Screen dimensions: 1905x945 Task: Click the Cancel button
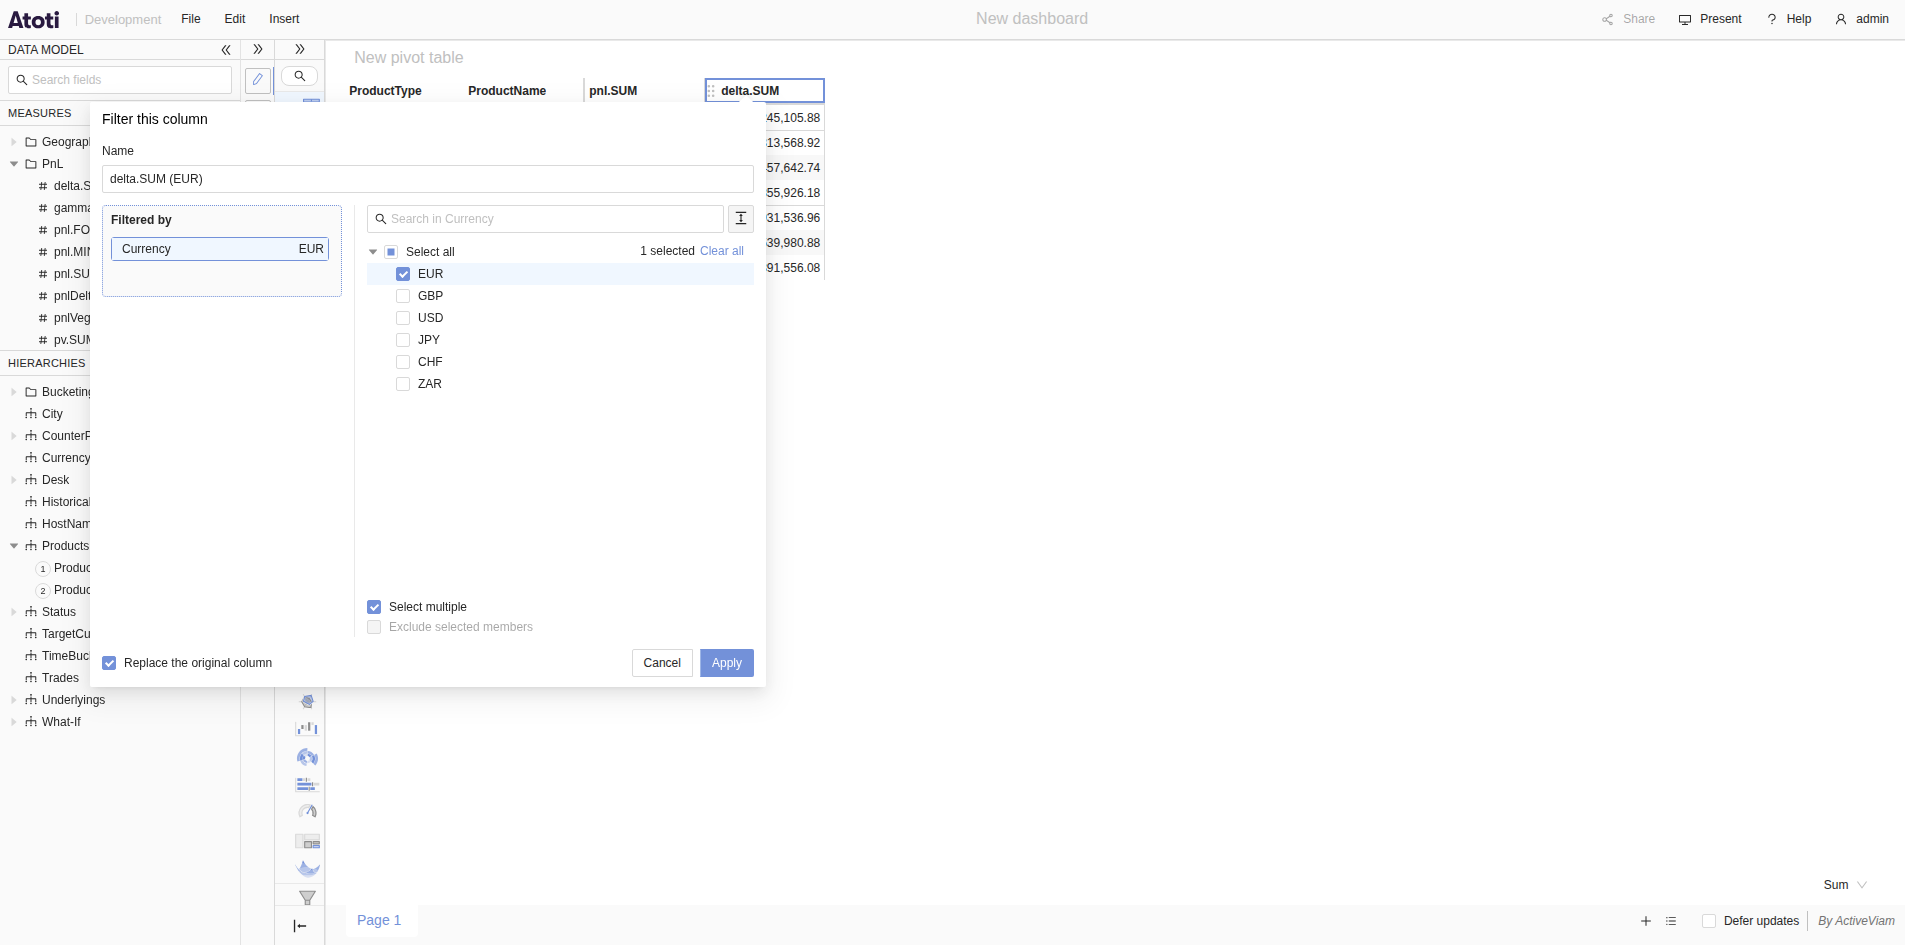click(x=662, y=663)
